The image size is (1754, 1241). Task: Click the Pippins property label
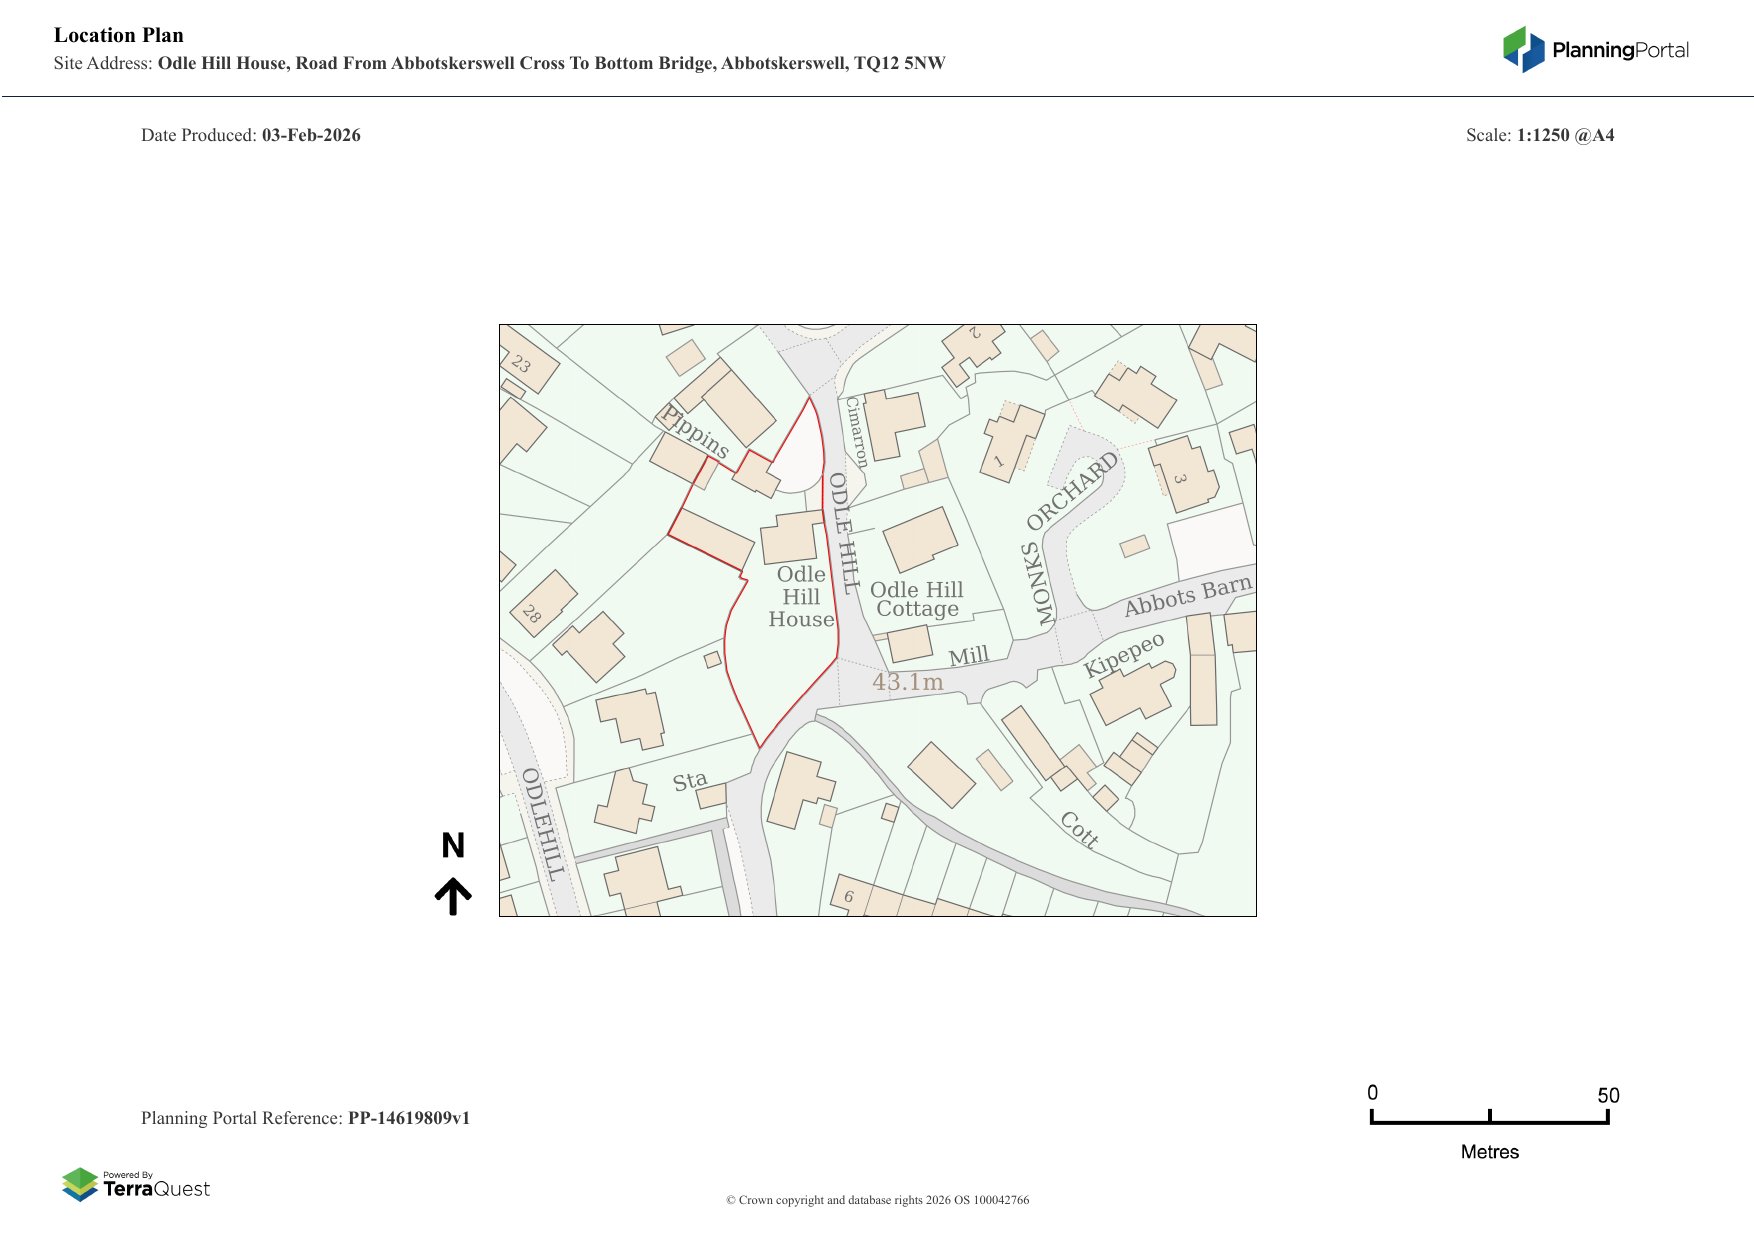point(696,431)
